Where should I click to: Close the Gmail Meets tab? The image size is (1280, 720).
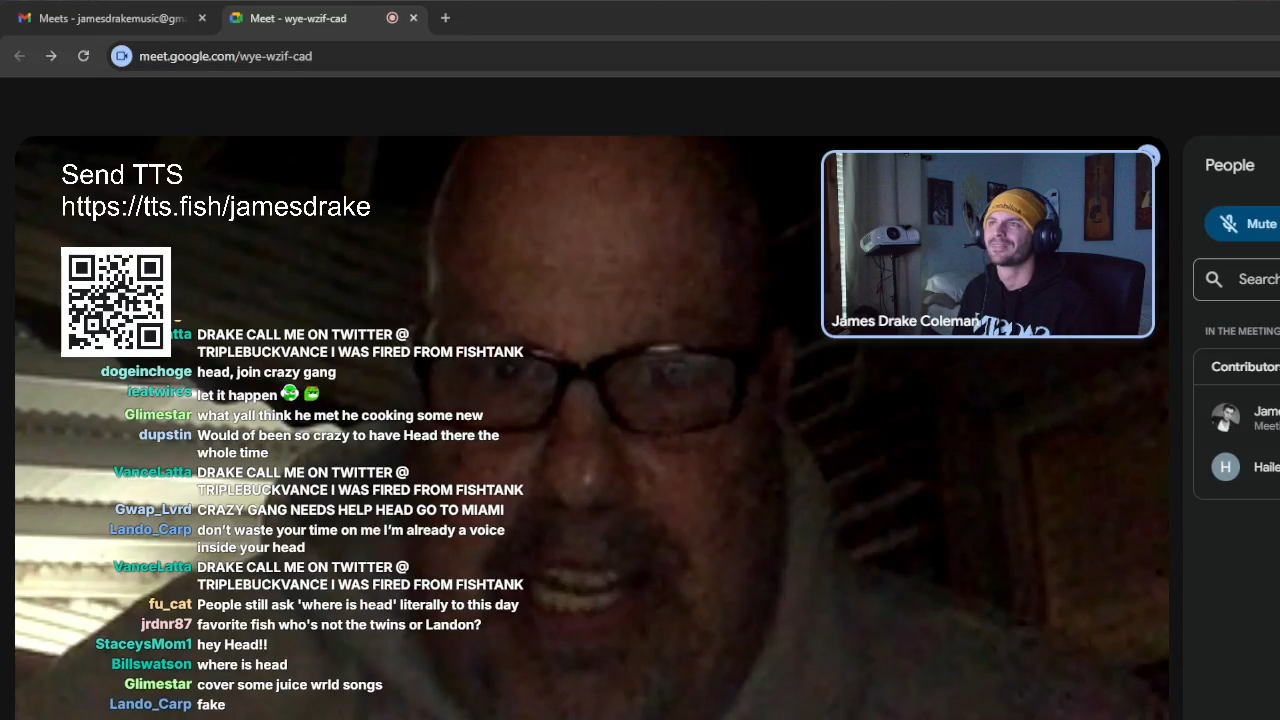click(x=202, y=18)
